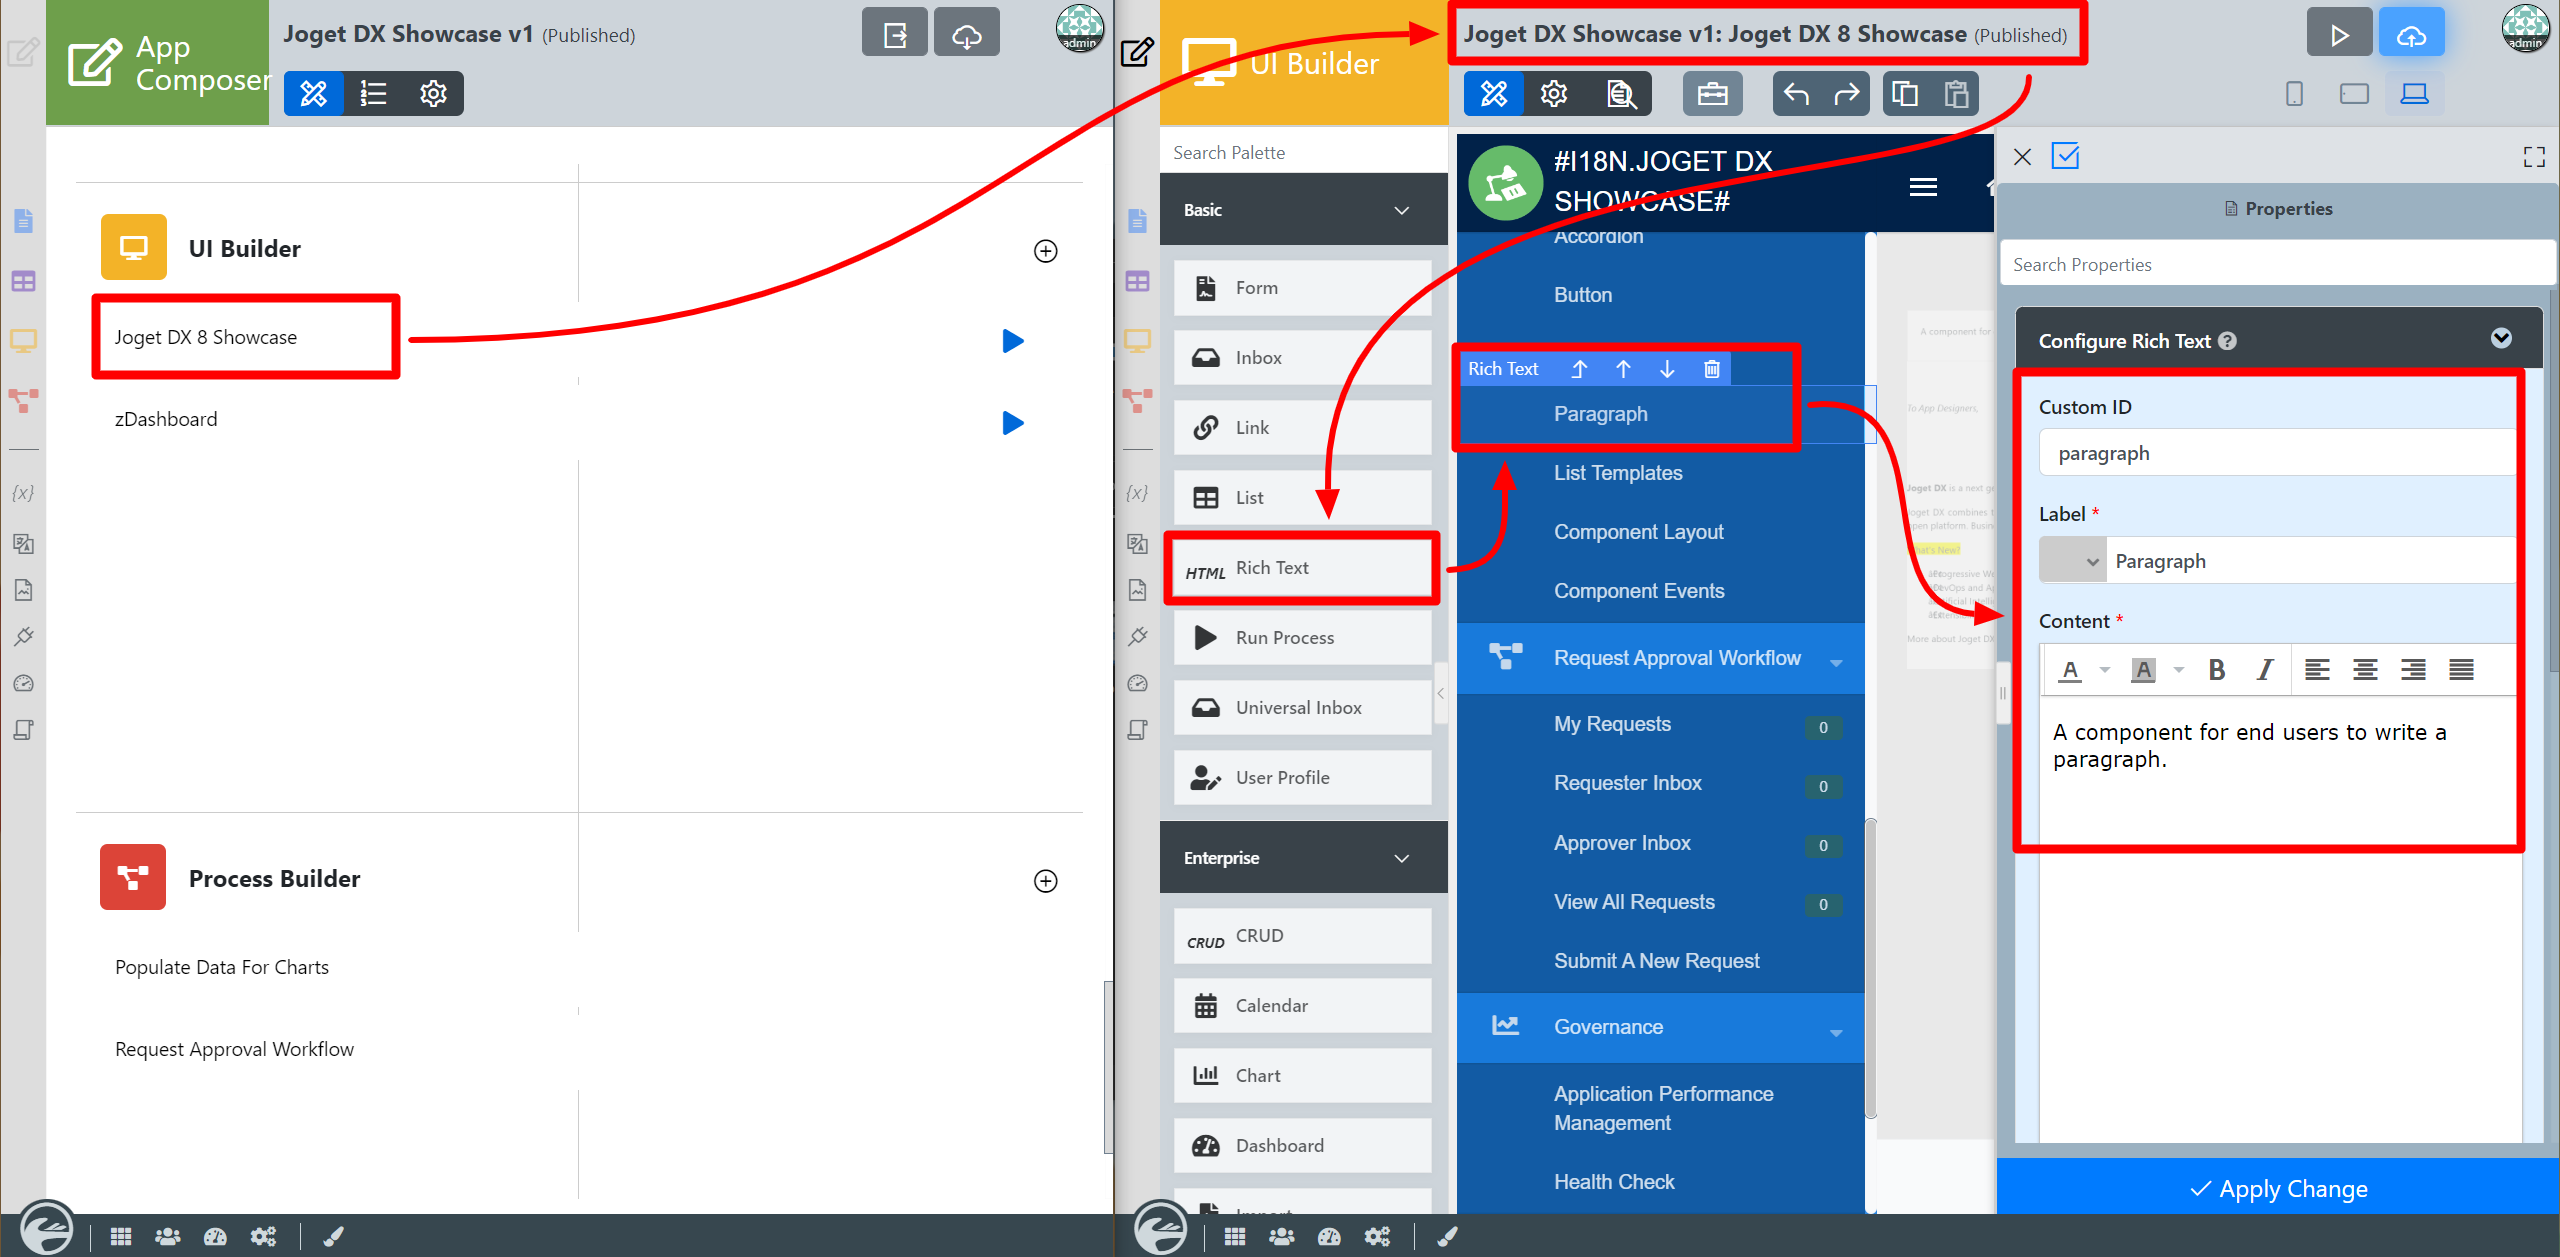Click the Apply Change button
Image resolution: width=2560 pixels, height=1257 pixels.
[2277, 1188]
